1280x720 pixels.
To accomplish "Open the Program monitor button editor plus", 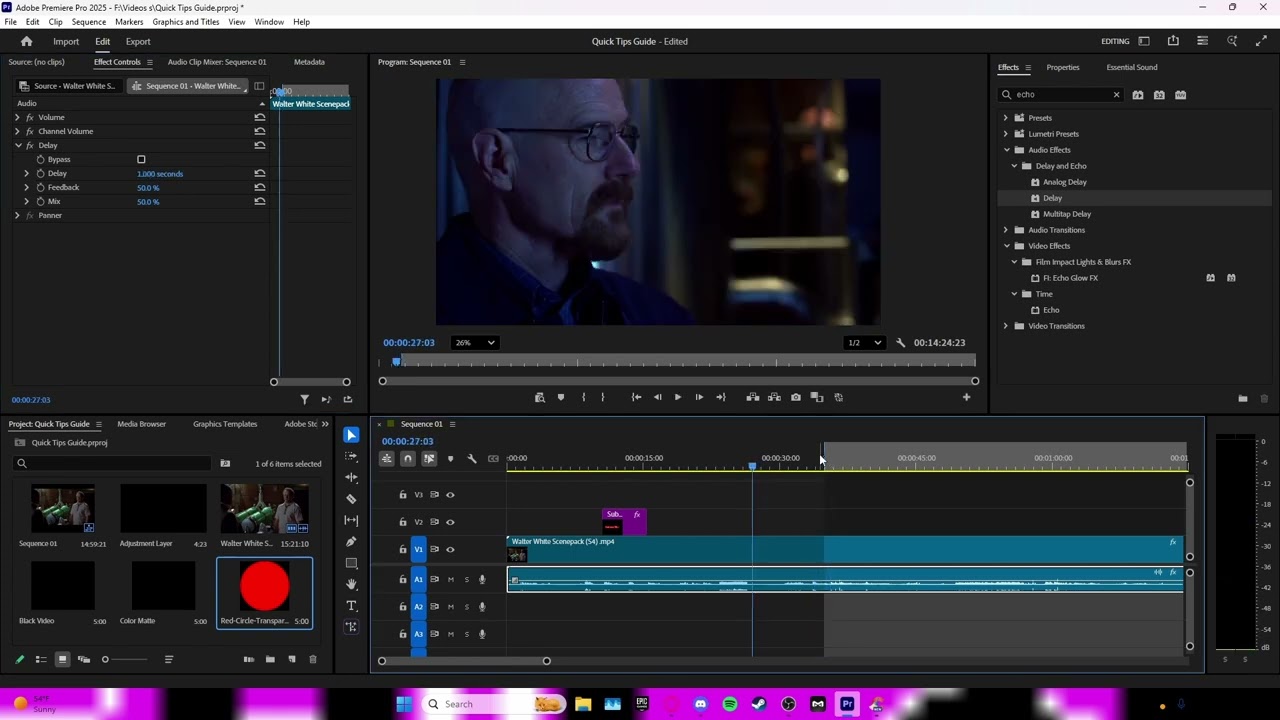I will click(x=966, y=397).
